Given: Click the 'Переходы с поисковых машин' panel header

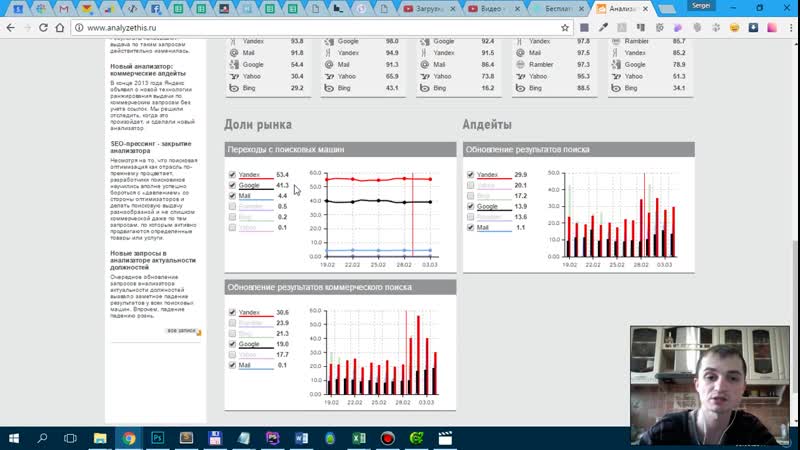Looking at the screenshot, I should click(340, 149).
